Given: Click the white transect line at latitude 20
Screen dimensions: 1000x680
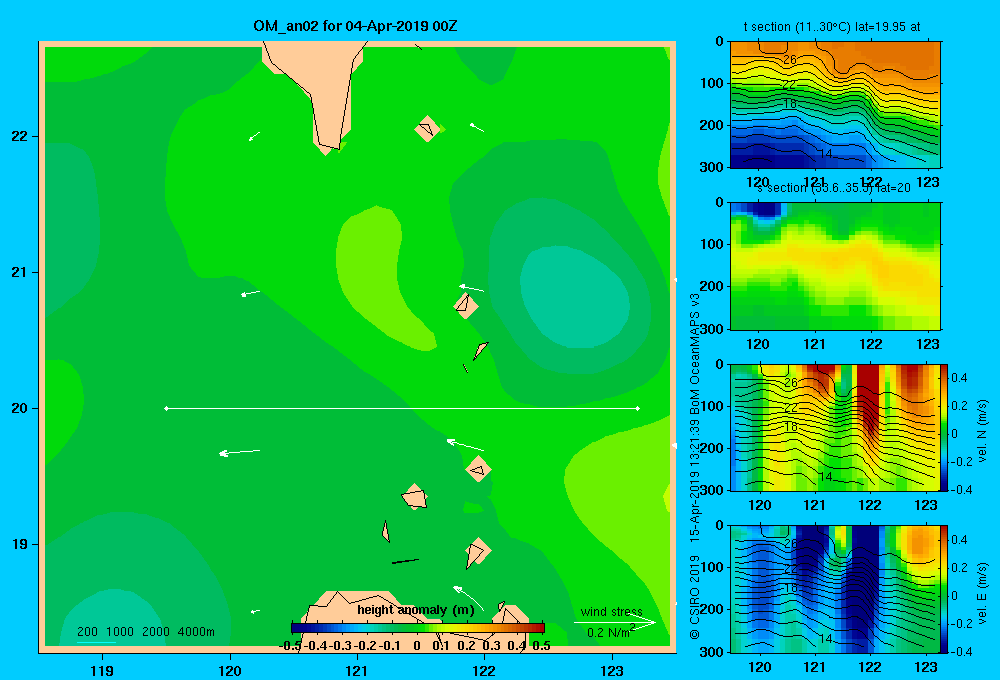Looking at the screenshot, I should [x=402, y=408].
